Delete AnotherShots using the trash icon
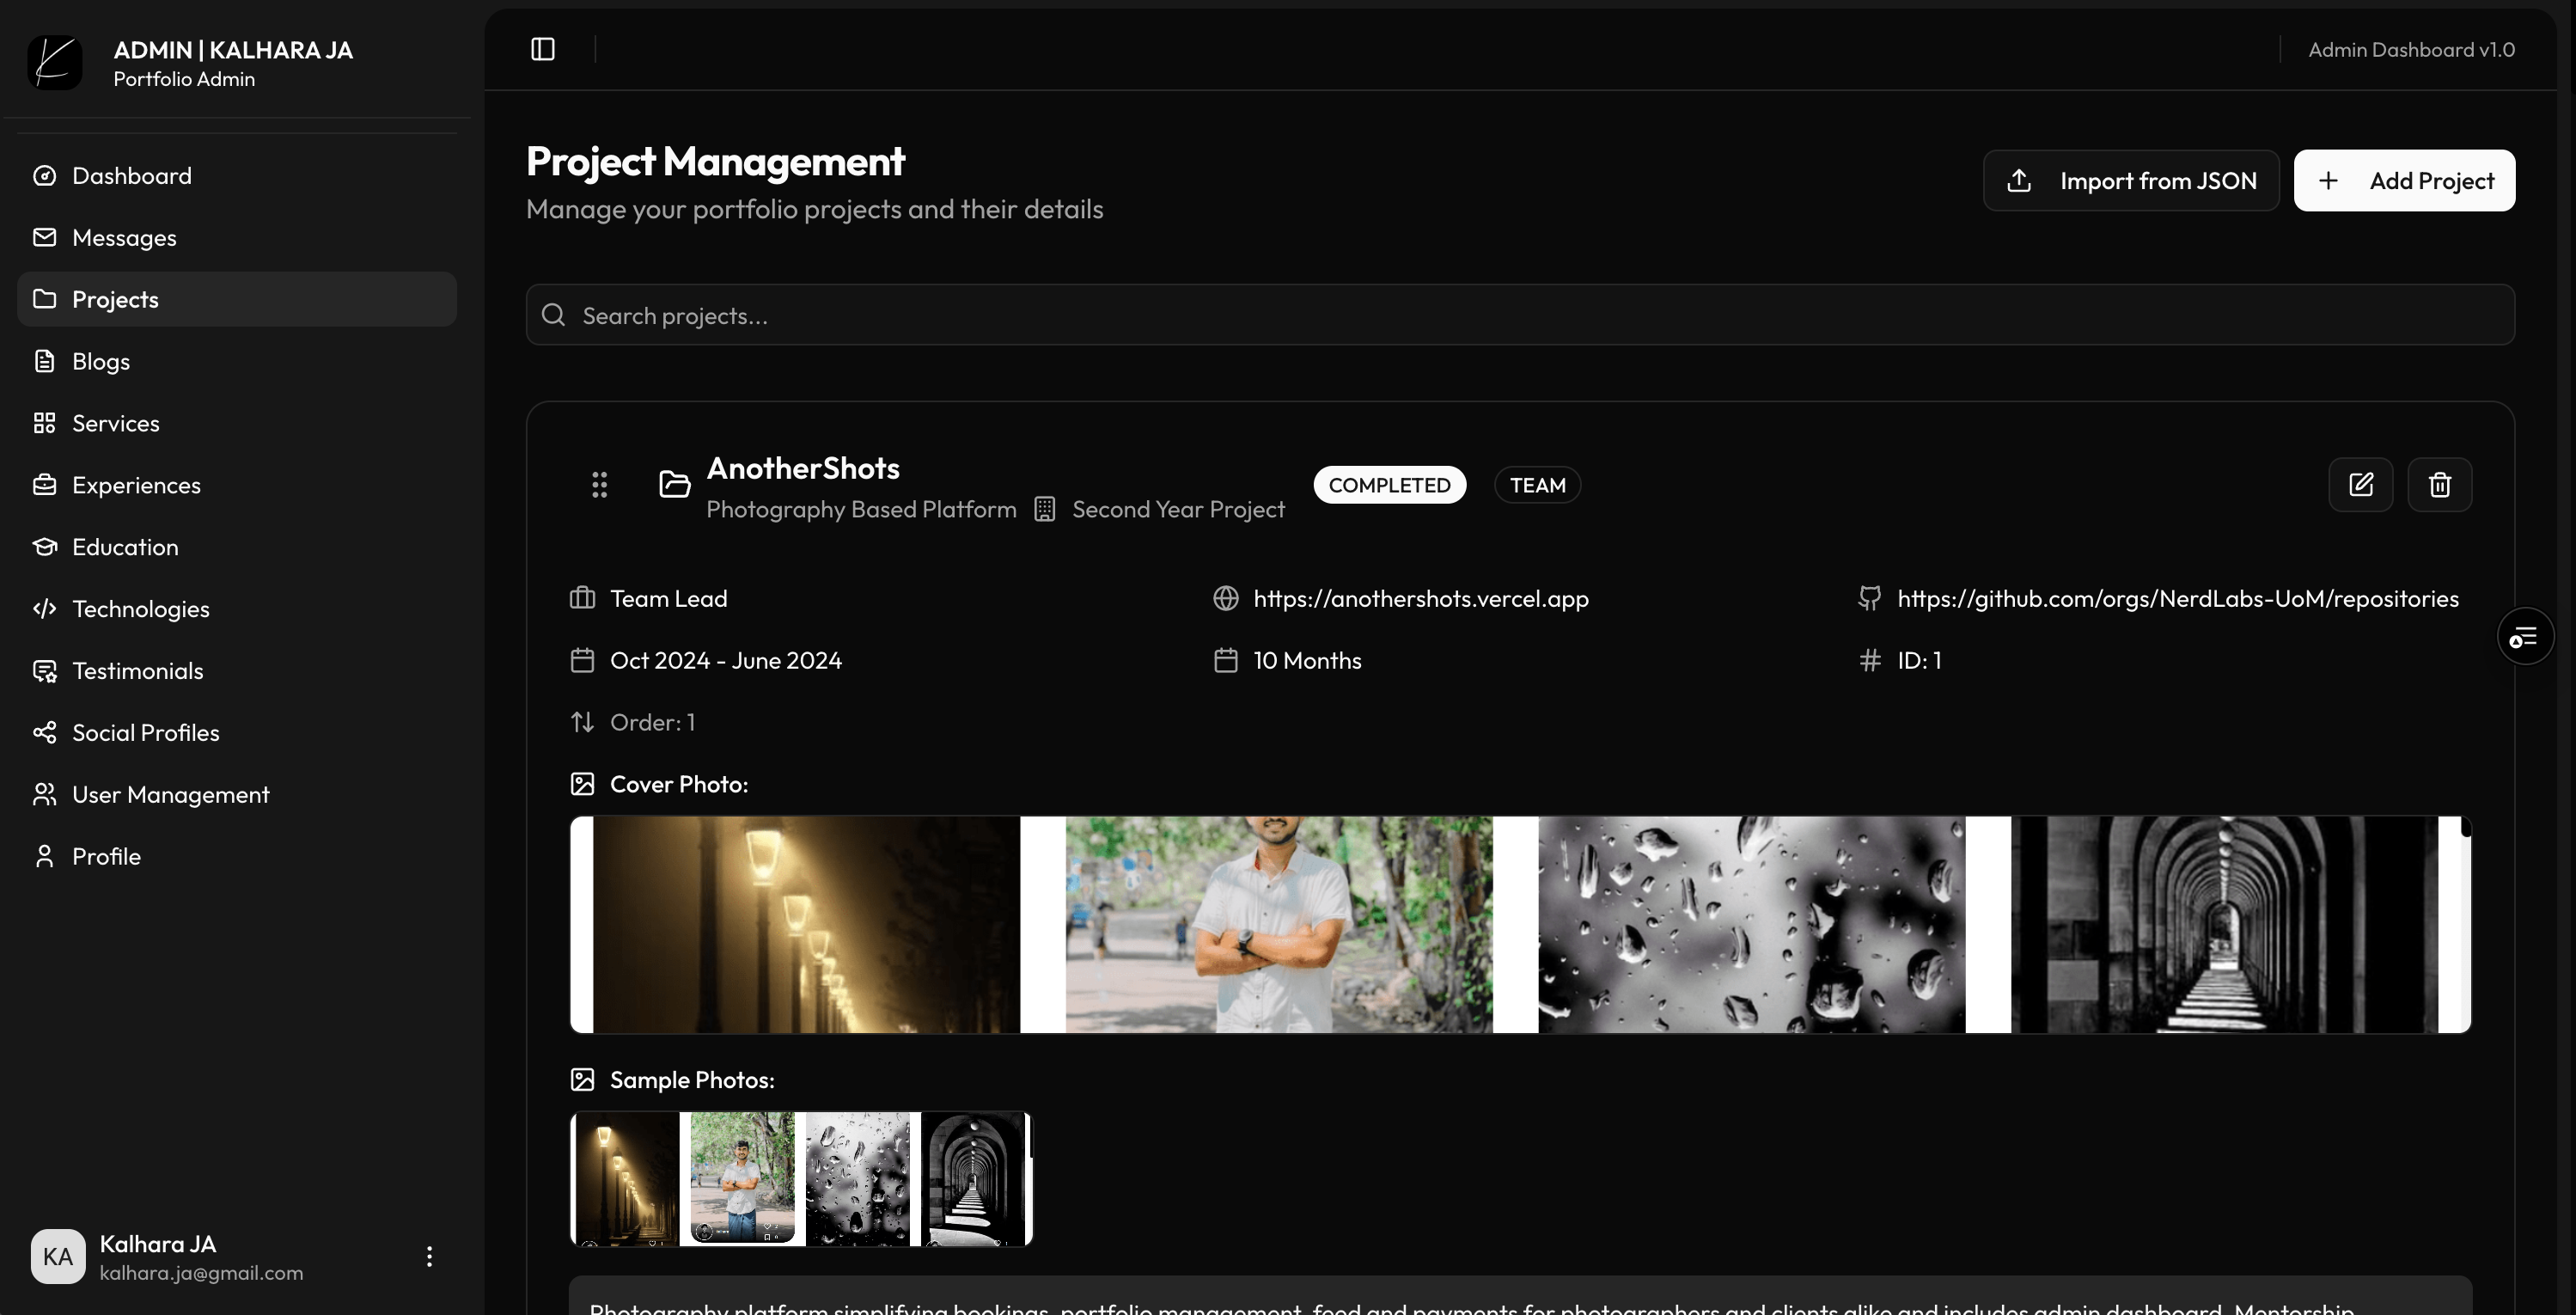The width and height of the screenshot is (2576, 1315). pyautogui.click(x=2439, y=485)
